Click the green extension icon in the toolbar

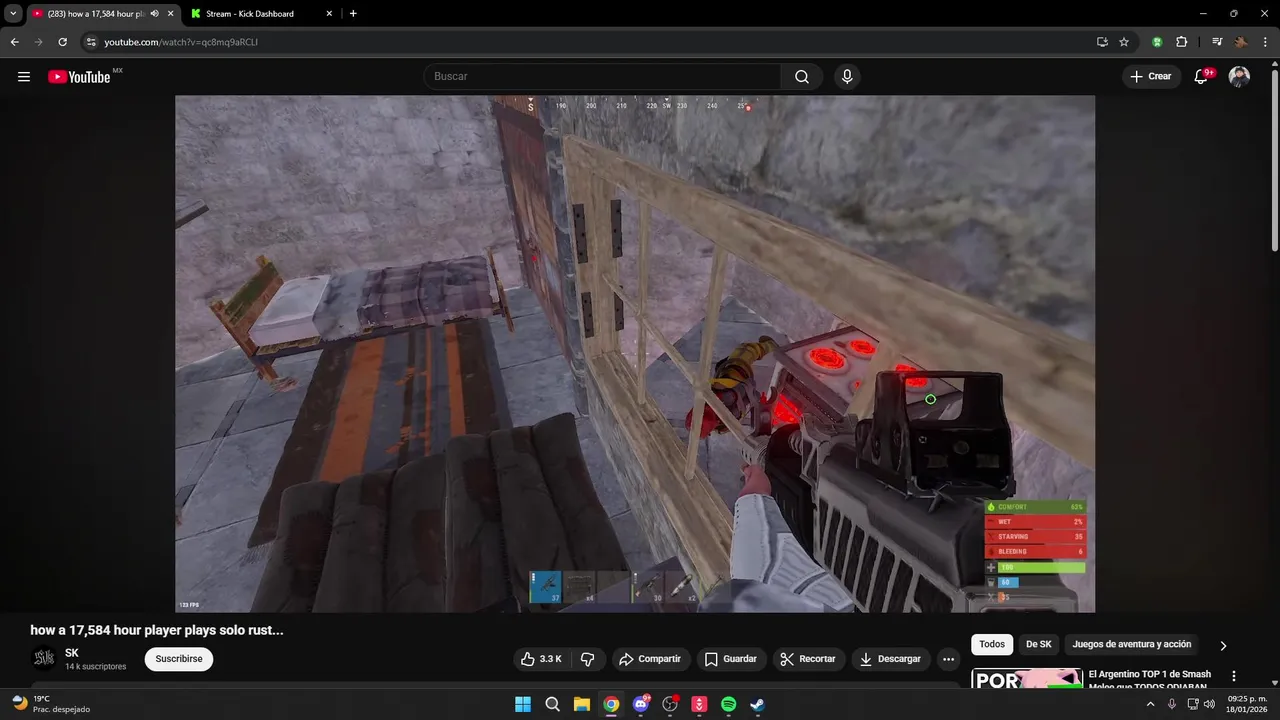click(x=1157, y=42)
